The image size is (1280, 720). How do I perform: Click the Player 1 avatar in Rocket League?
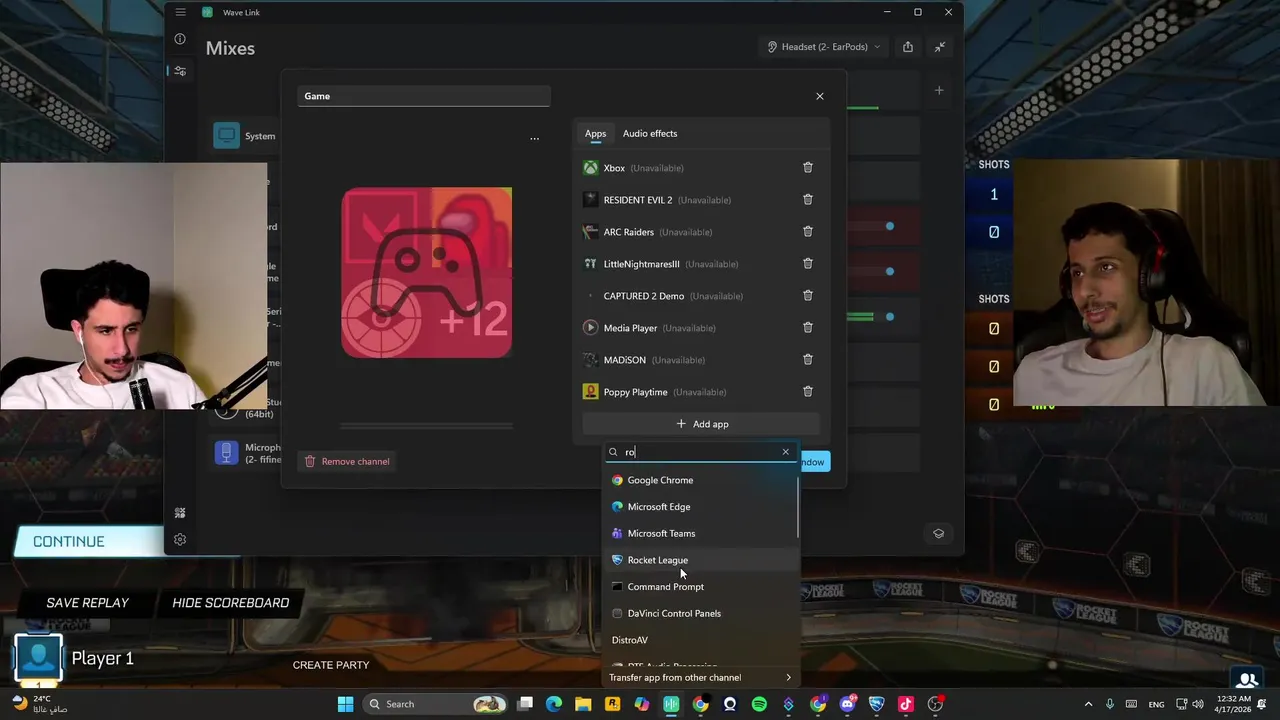click(39, 658)
